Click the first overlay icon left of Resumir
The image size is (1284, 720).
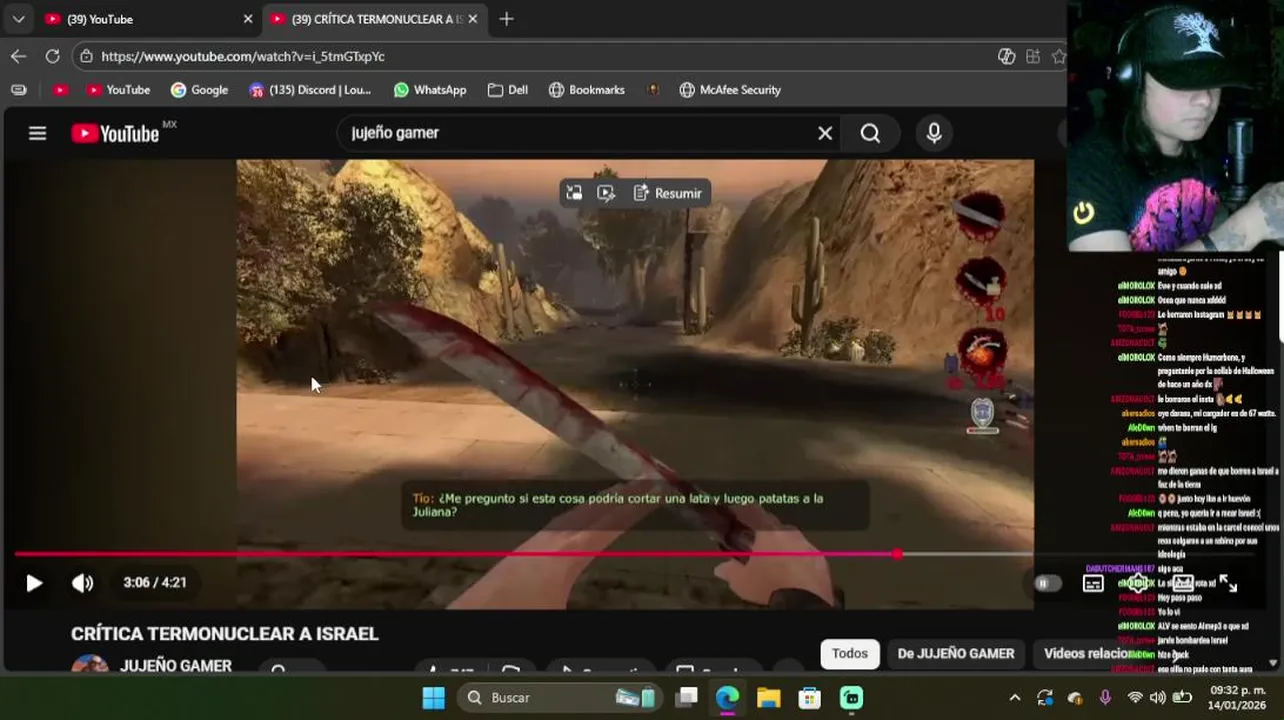(x=574, y=193)
